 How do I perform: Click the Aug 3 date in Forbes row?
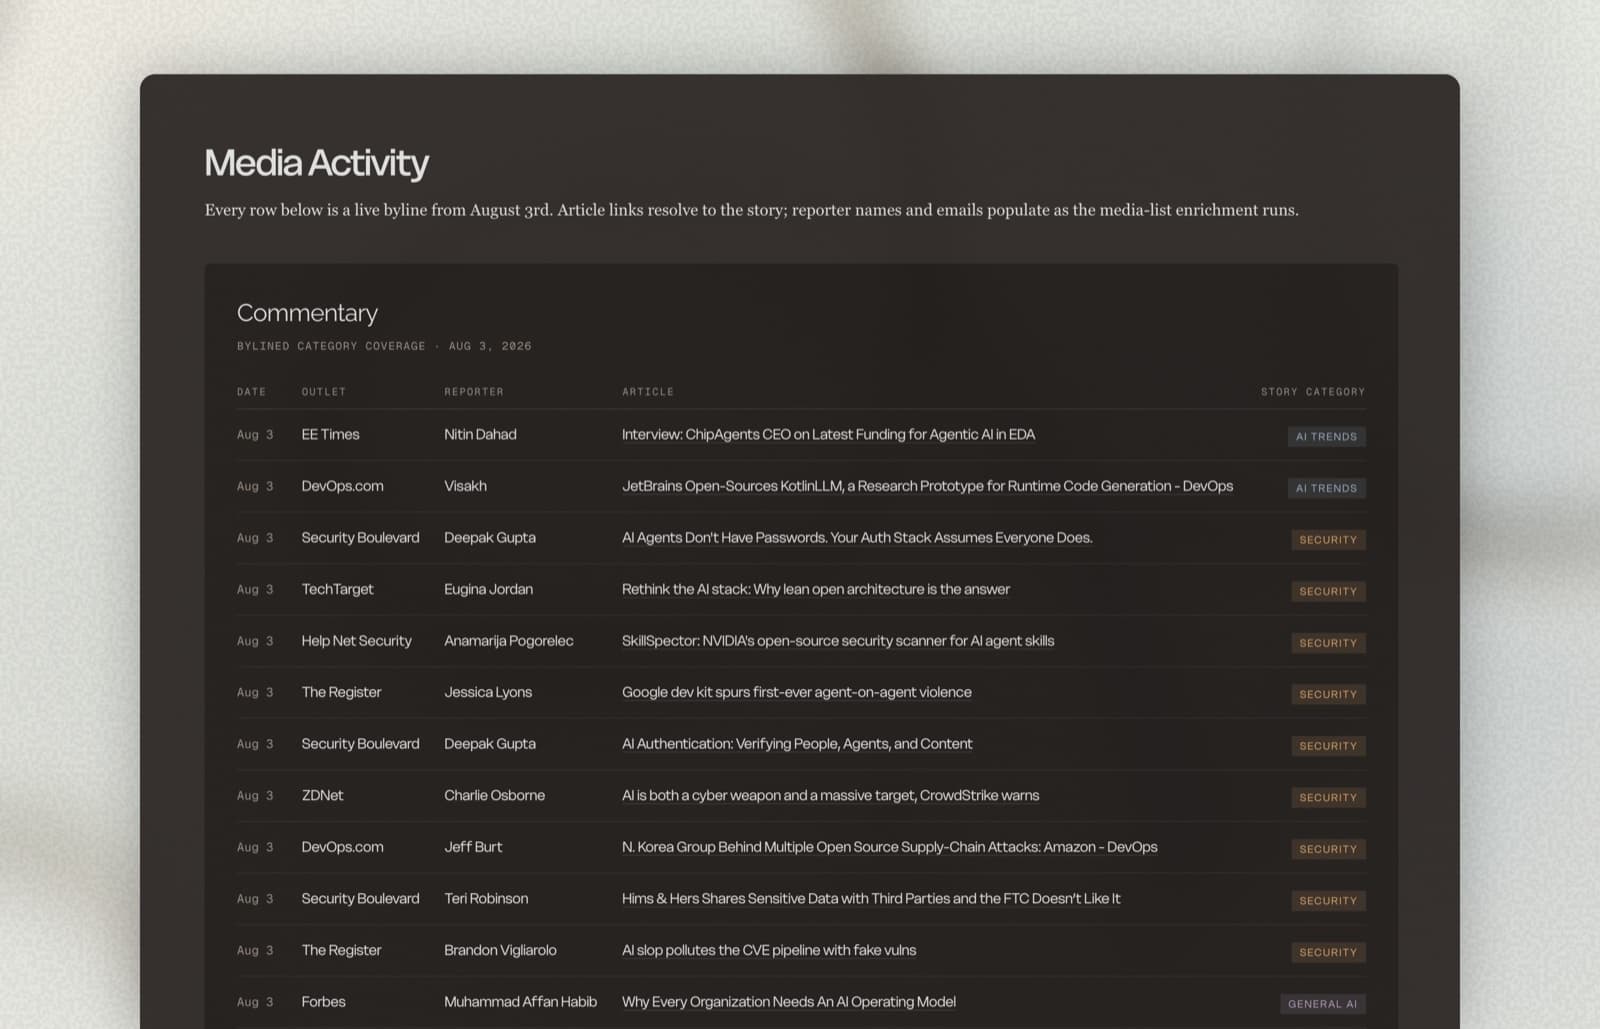(x=255, y=1002)
